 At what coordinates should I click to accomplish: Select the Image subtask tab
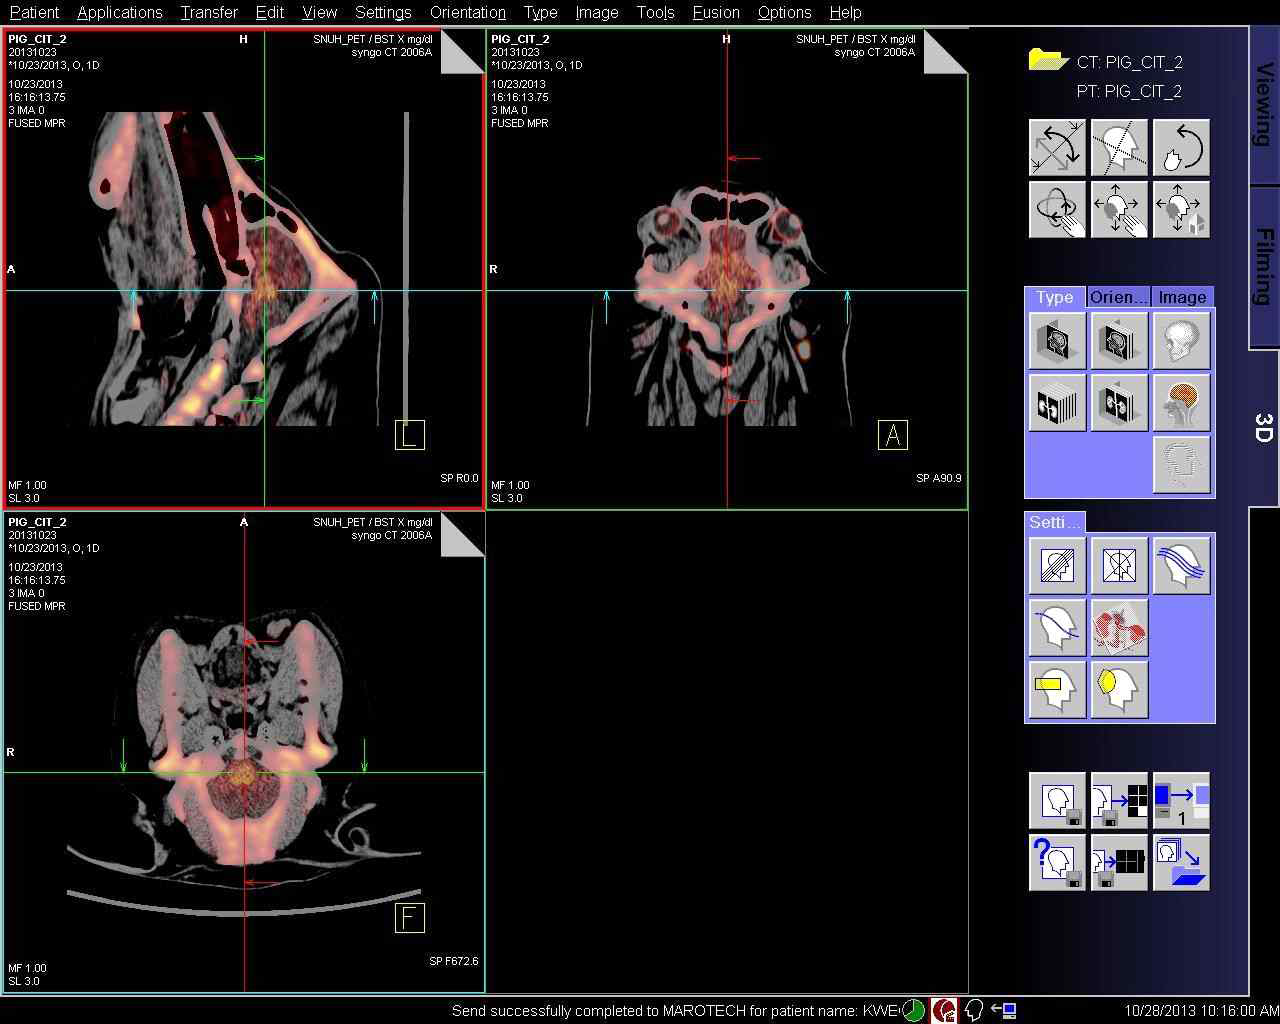click(1182, 297)
